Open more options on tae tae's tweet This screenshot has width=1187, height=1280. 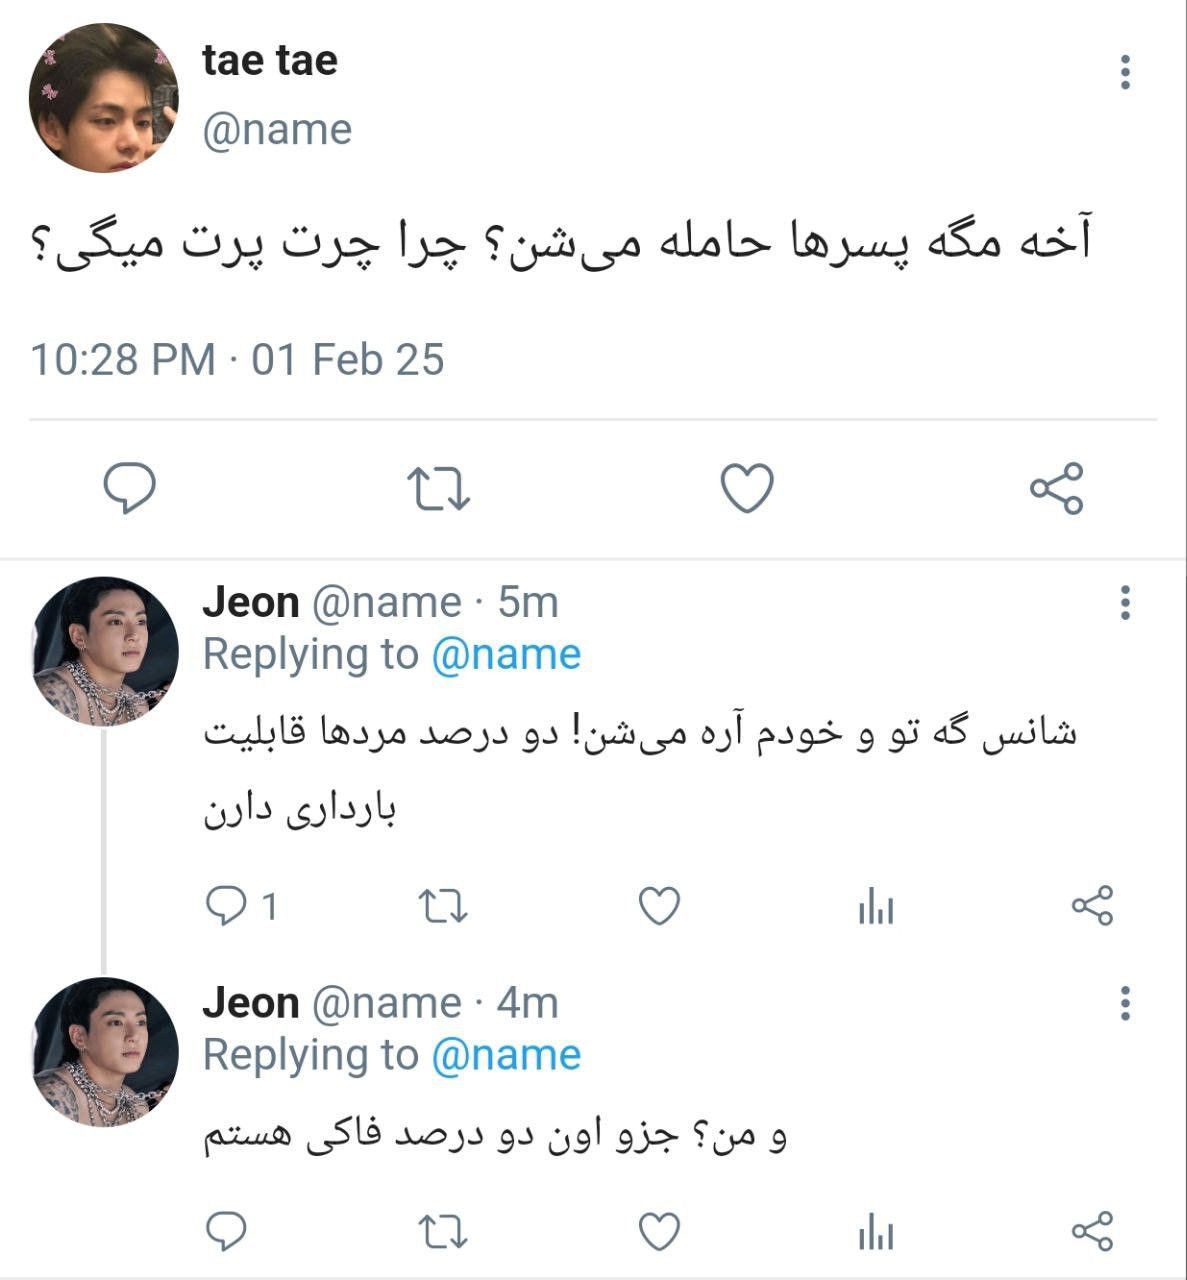coord(1125,72)
